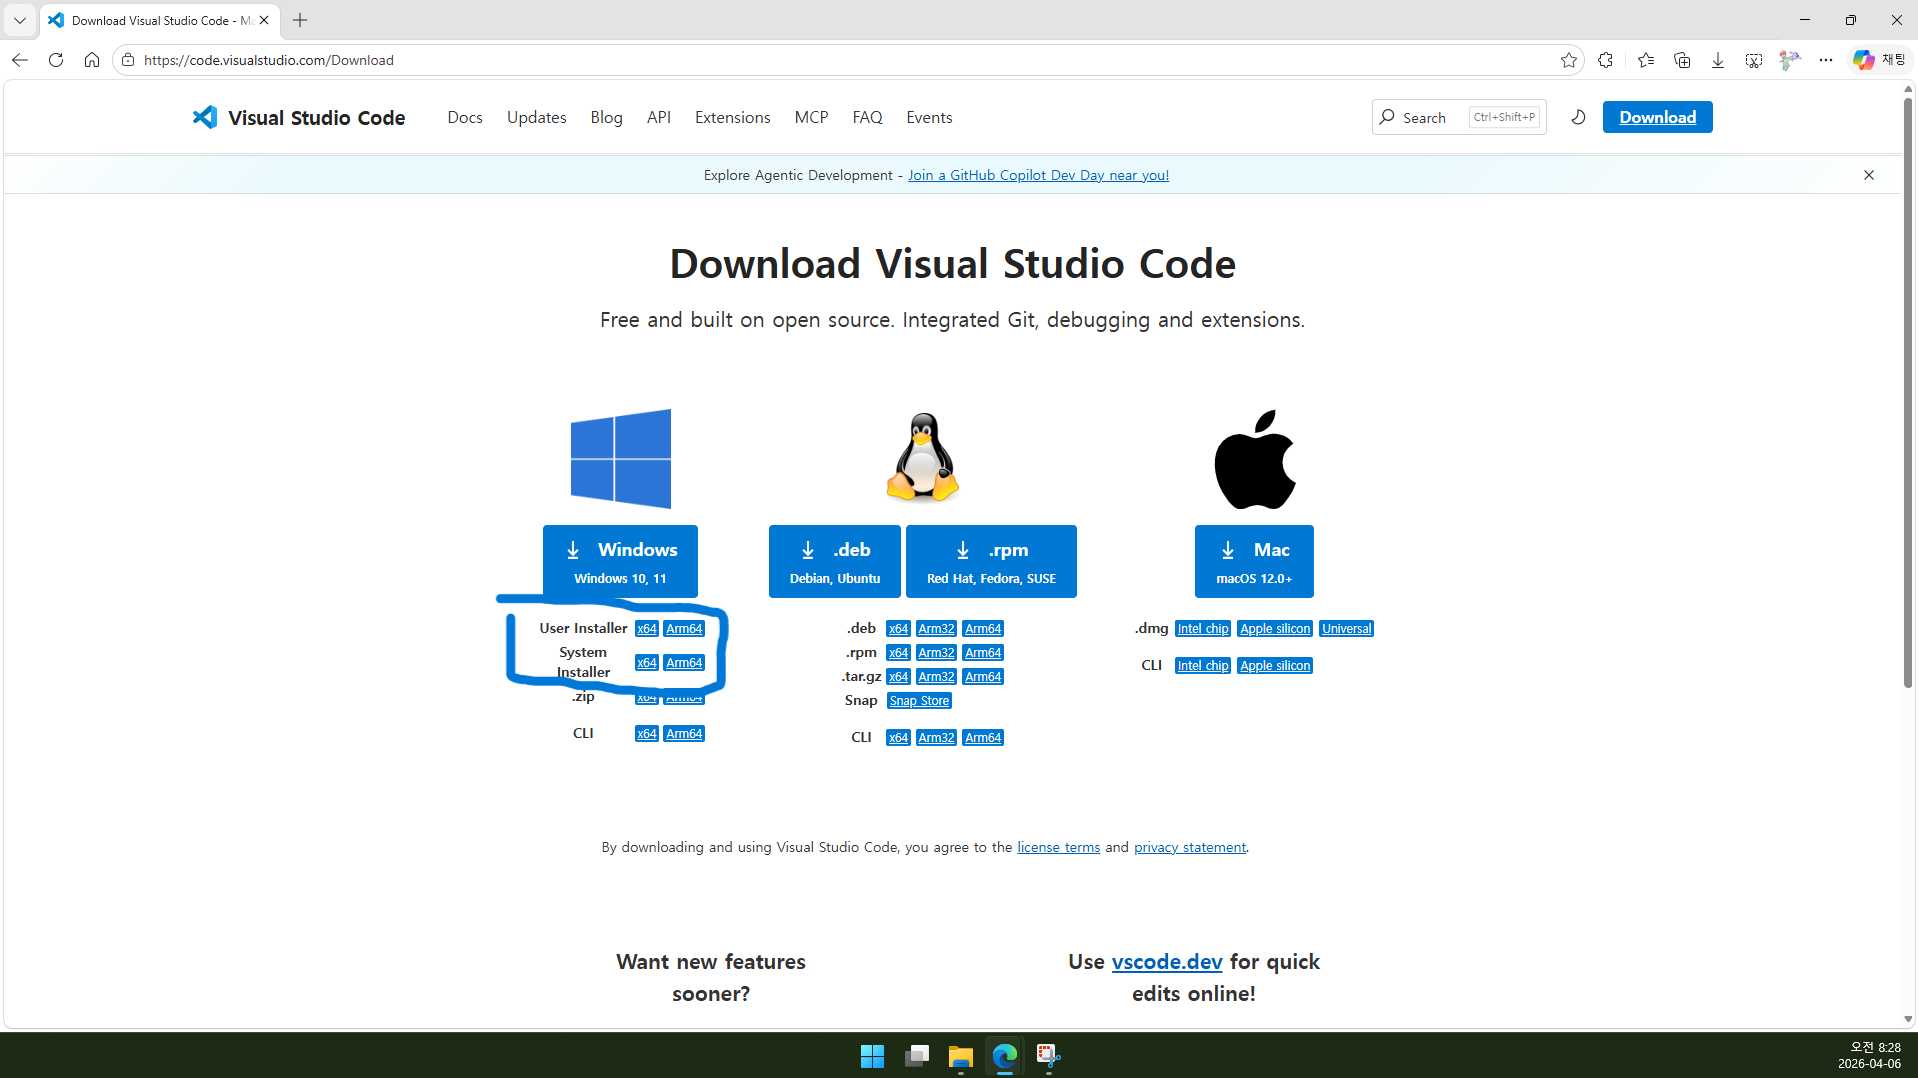This screenshot has width=1918, height=1078.
Task: Select Windows CLI Arm64 link
Action: coord(685,734)
